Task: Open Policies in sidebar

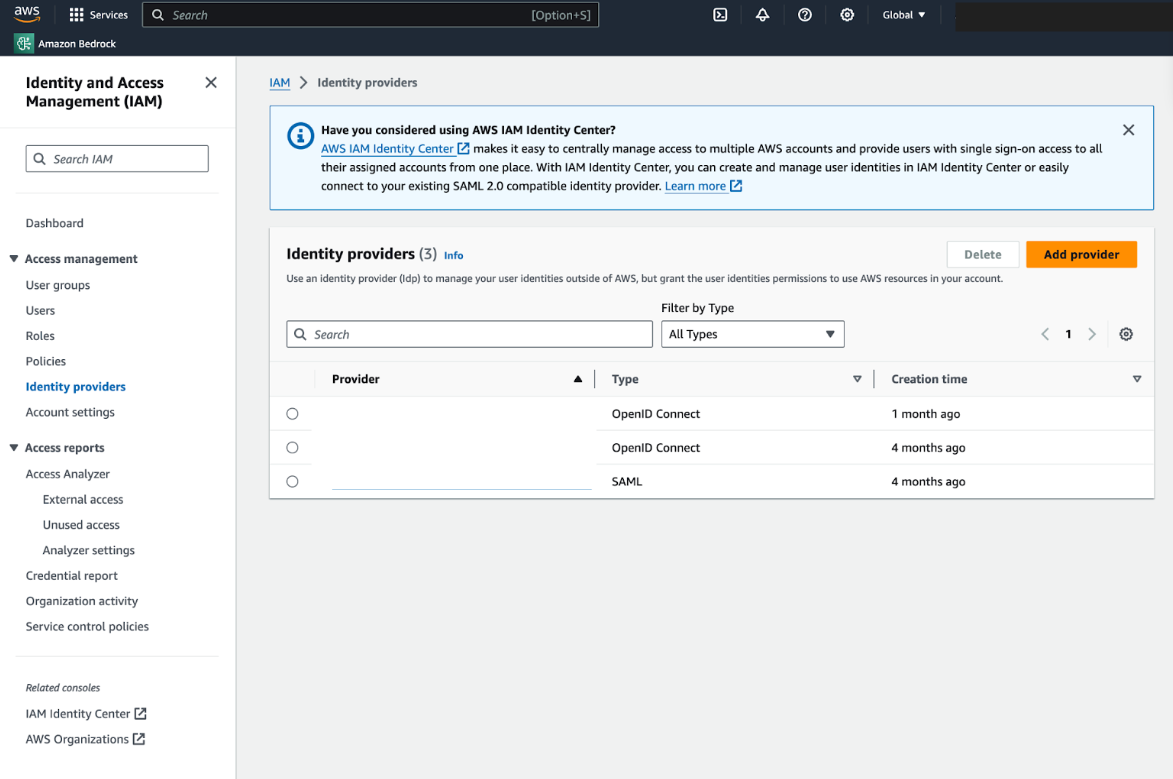Action: click(x=46, y=361)
